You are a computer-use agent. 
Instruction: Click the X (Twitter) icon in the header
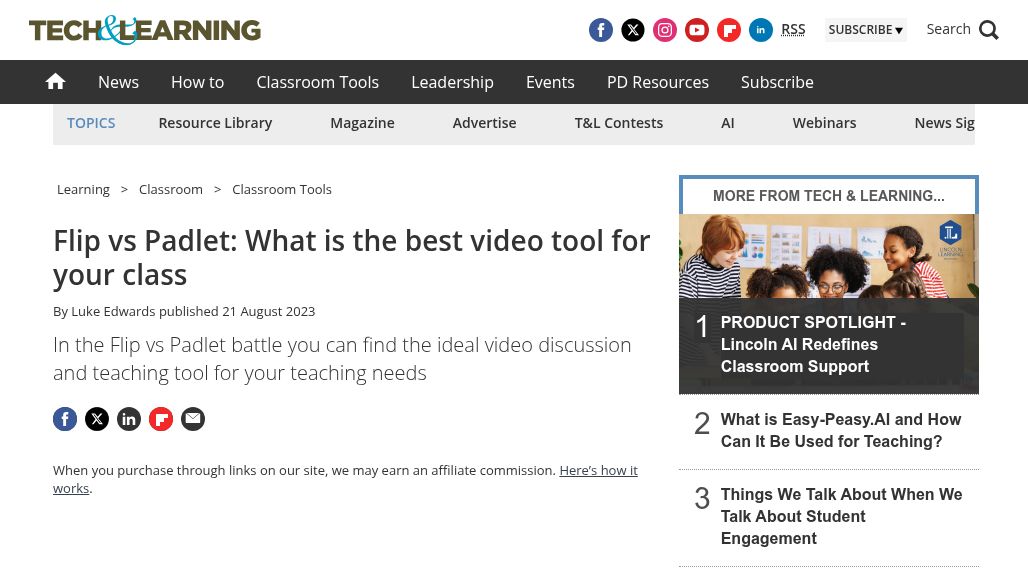[x=632, y=30]
